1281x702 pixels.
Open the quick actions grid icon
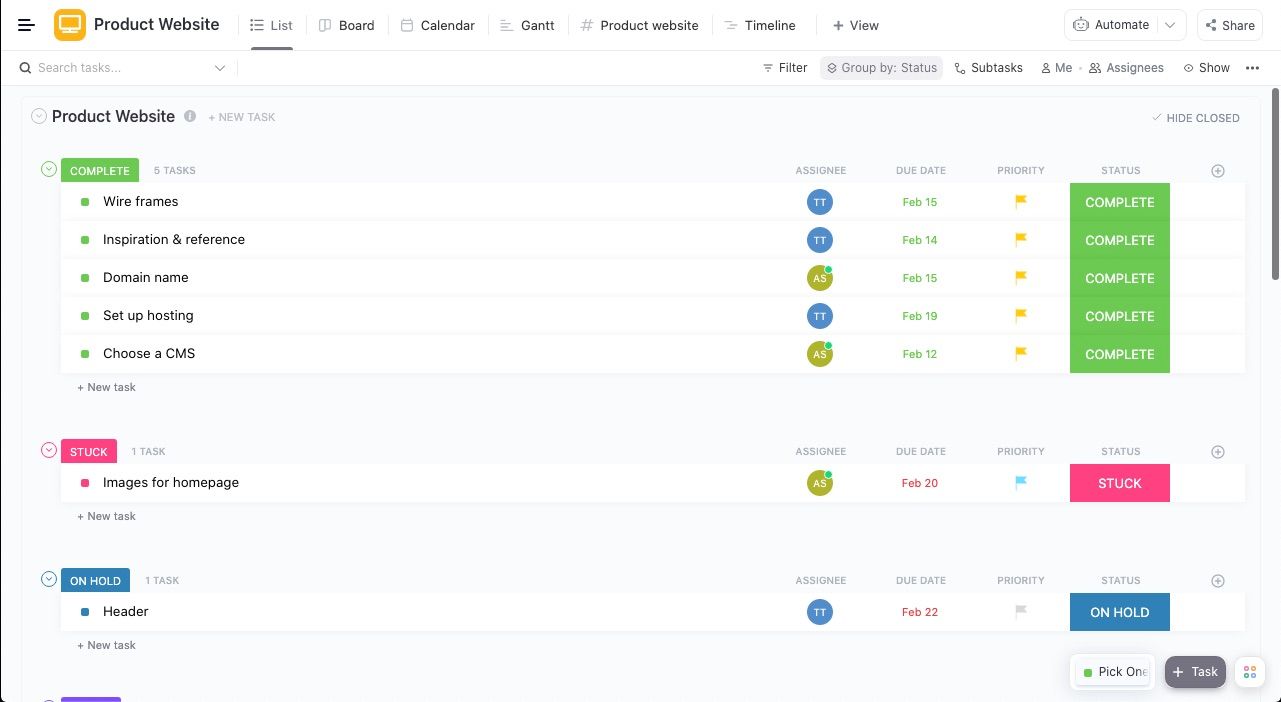point(1250,672)
